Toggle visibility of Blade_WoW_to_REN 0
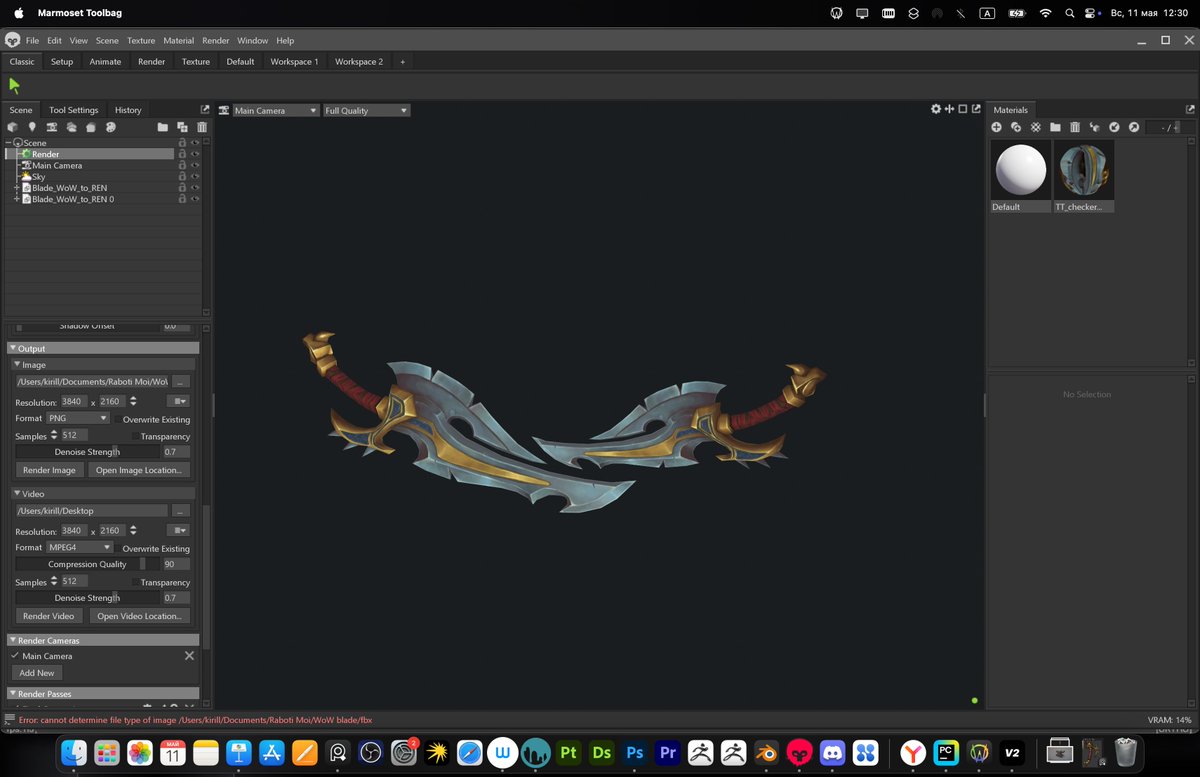The image size is (1200, 777). pos(195,199)
